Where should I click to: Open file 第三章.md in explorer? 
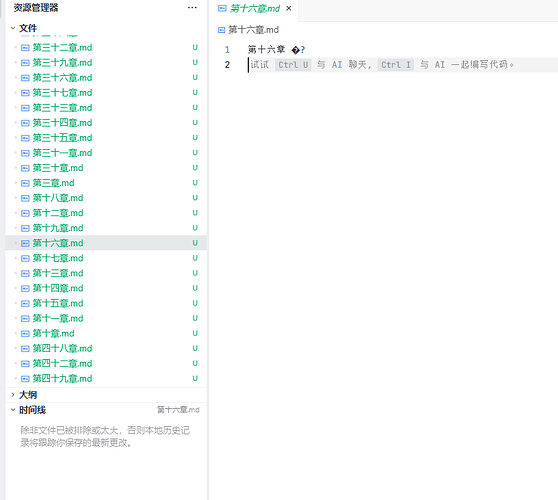(106, 183)
